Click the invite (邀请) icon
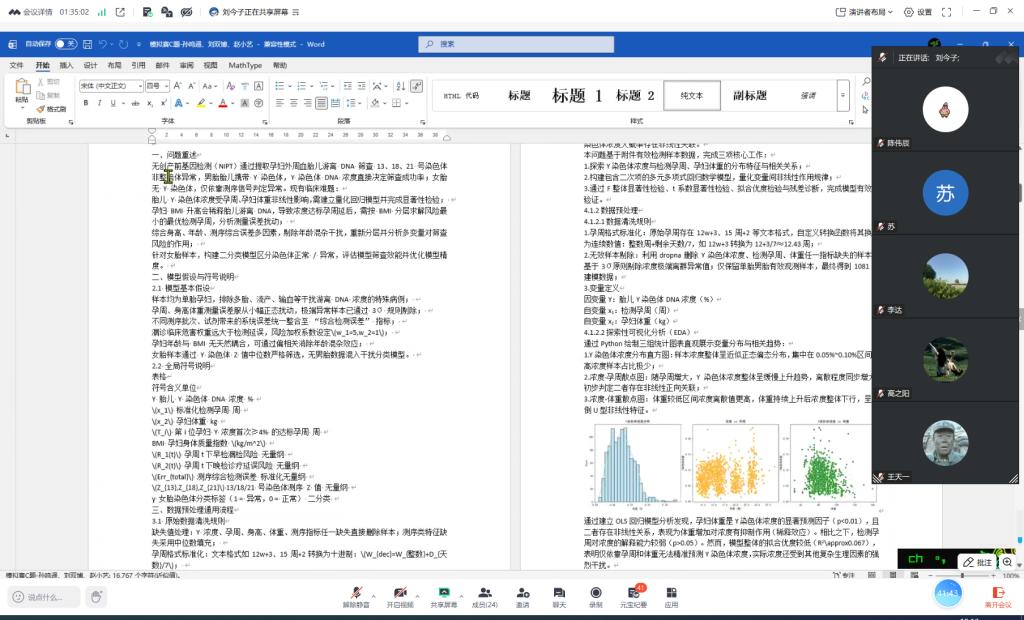The width and height of the screenshot is (1024, 620). coord(522,597)
